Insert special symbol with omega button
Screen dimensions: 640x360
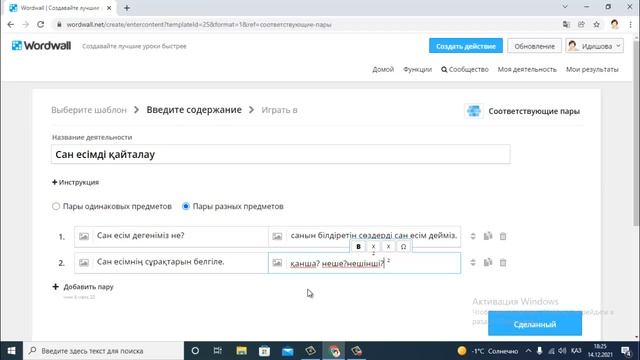point(403,247)
